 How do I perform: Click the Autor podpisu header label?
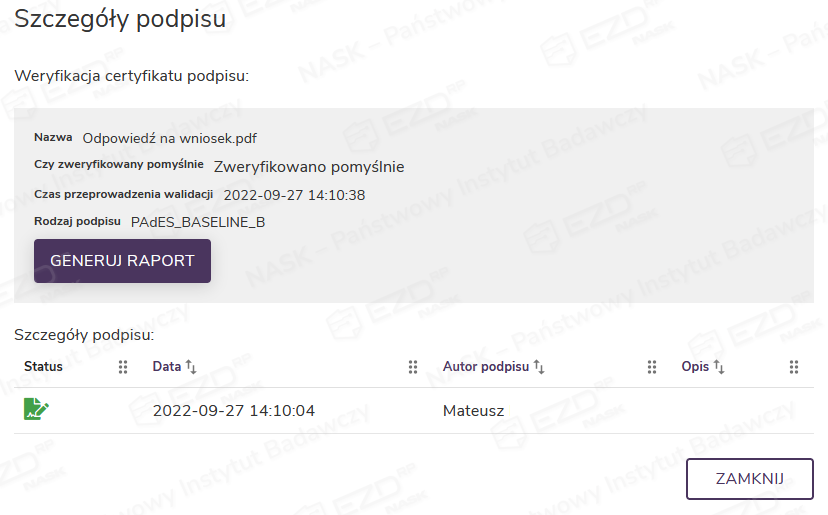click(x=485, y=367)
